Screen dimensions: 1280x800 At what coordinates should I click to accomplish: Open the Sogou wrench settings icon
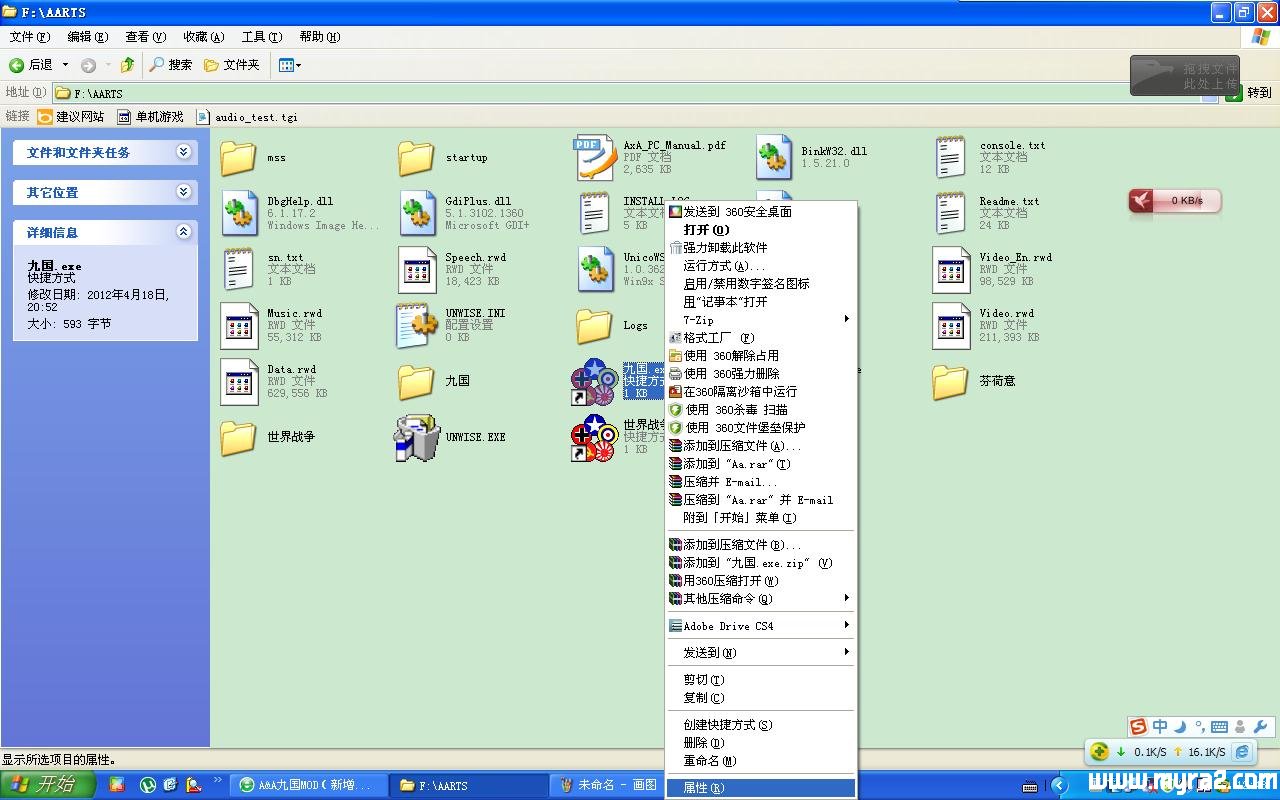[1261, 727]
